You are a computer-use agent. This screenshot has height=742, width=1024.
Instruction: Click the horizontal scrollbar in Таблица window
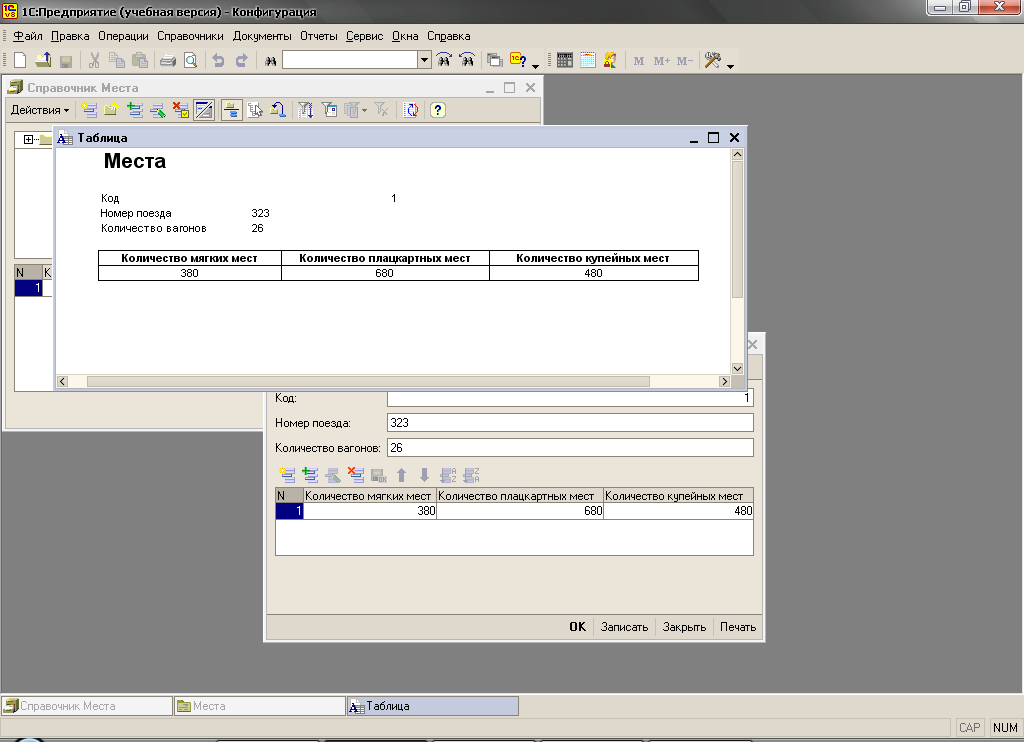[x=368, y=381]
